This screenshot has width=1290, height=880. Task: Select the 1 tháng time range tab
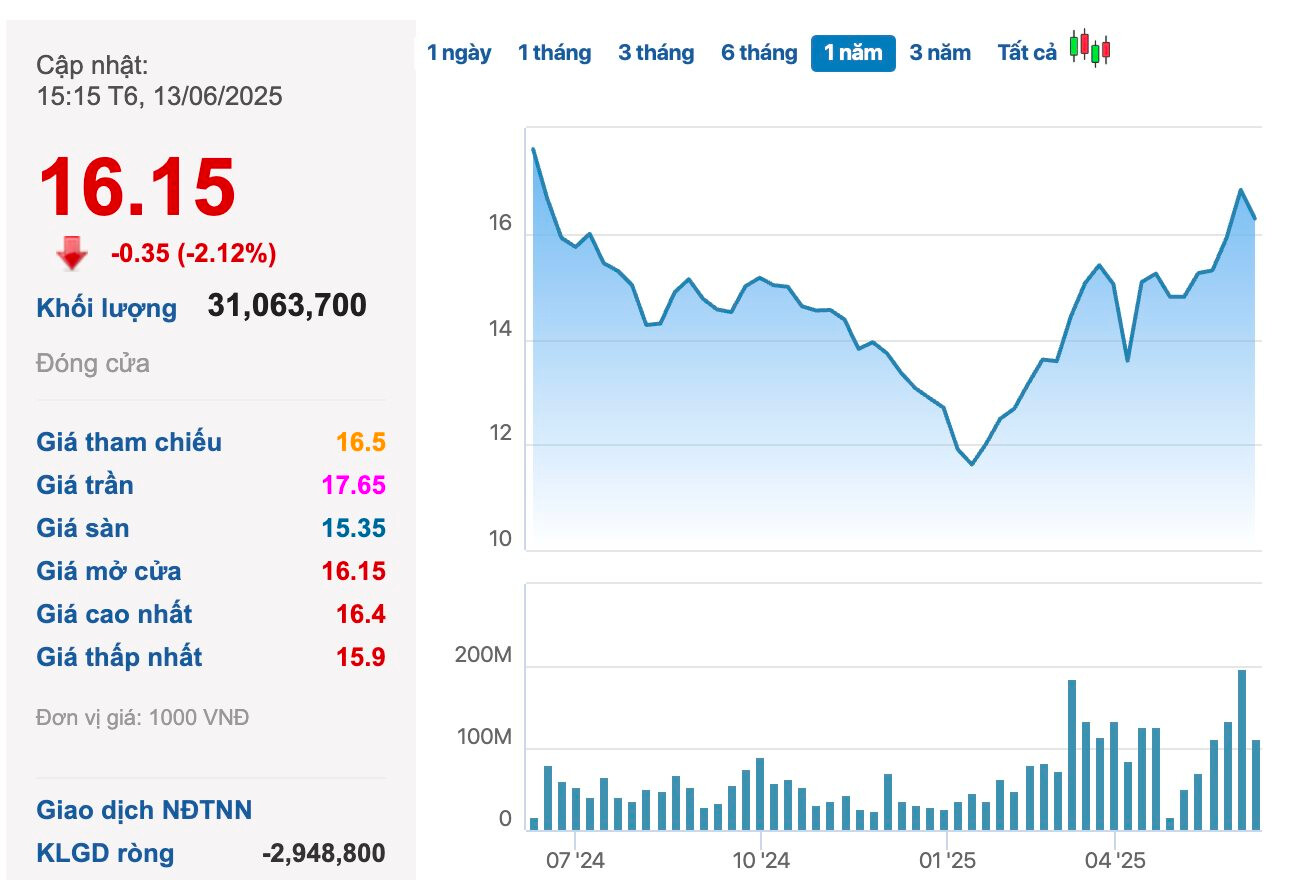(554, 53)
